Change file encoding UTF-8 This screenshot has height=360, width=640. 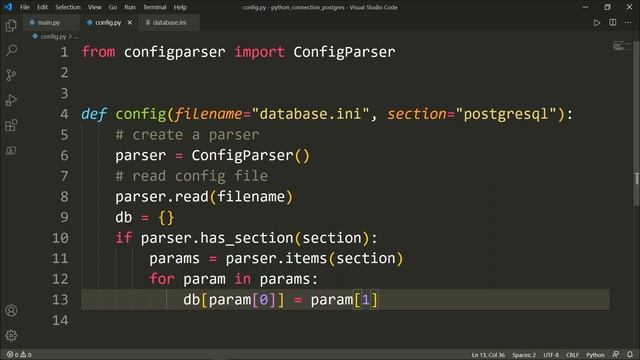[x=551, y=355]
